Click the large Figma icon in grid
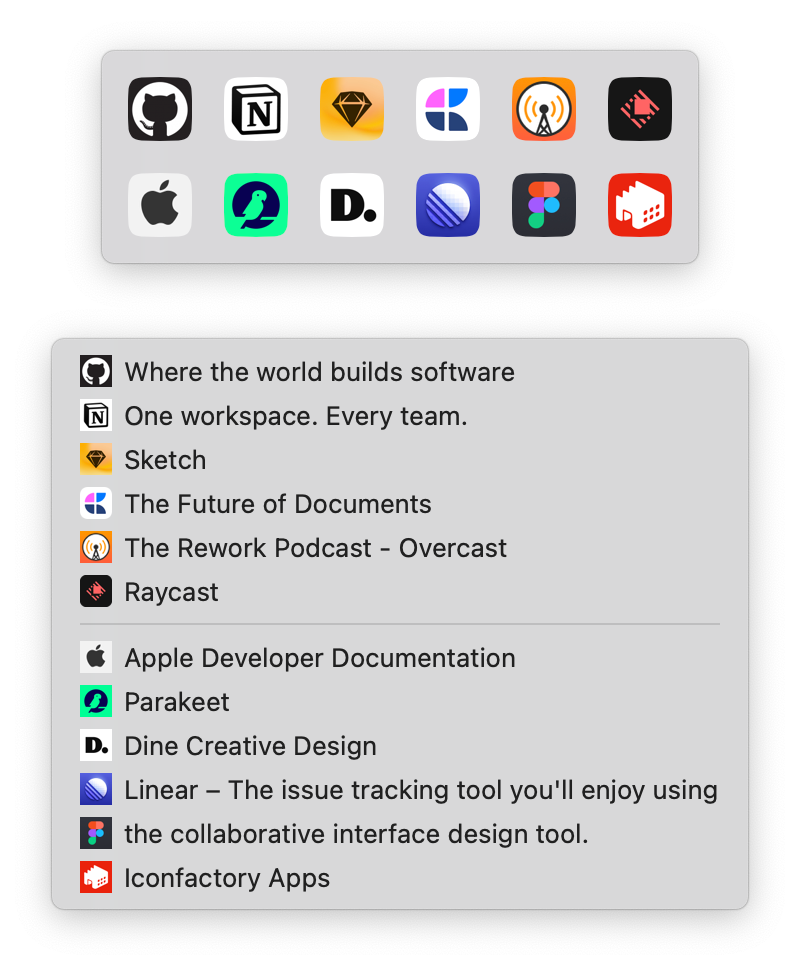800x960 pixels. tap(544, 205)
